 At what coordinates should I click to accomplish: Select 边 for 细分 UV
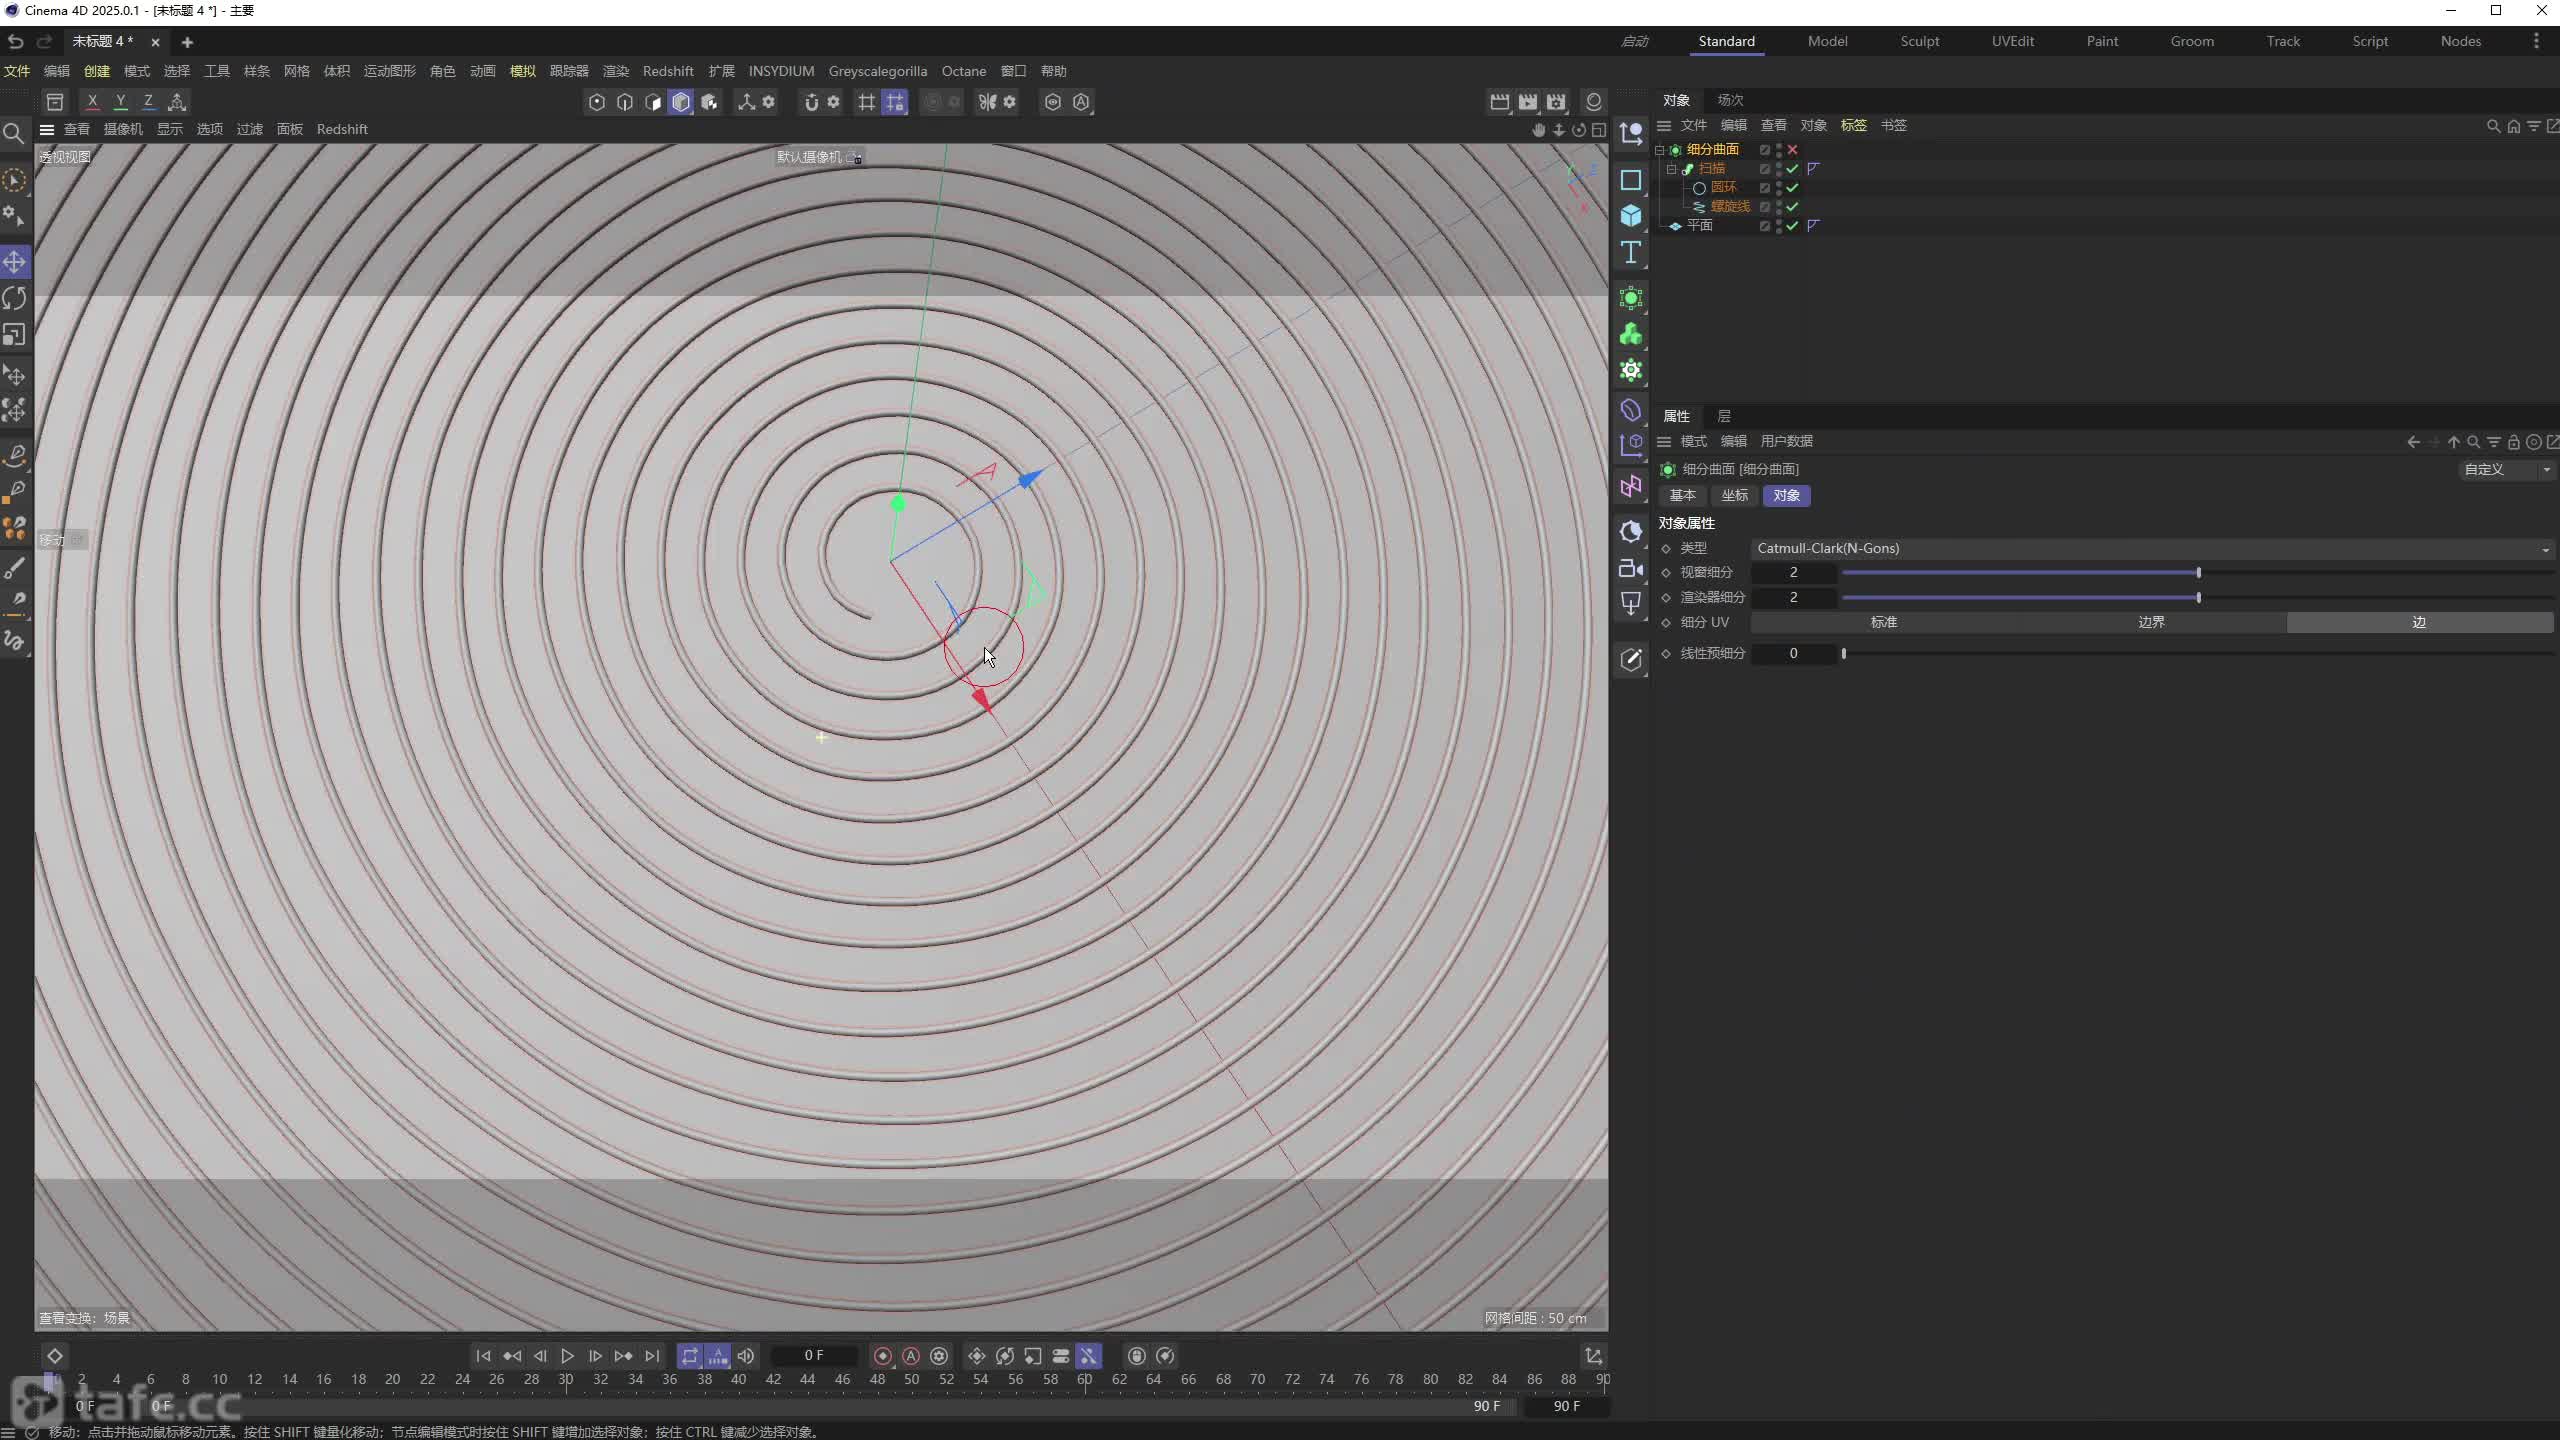coord(2420,622)
